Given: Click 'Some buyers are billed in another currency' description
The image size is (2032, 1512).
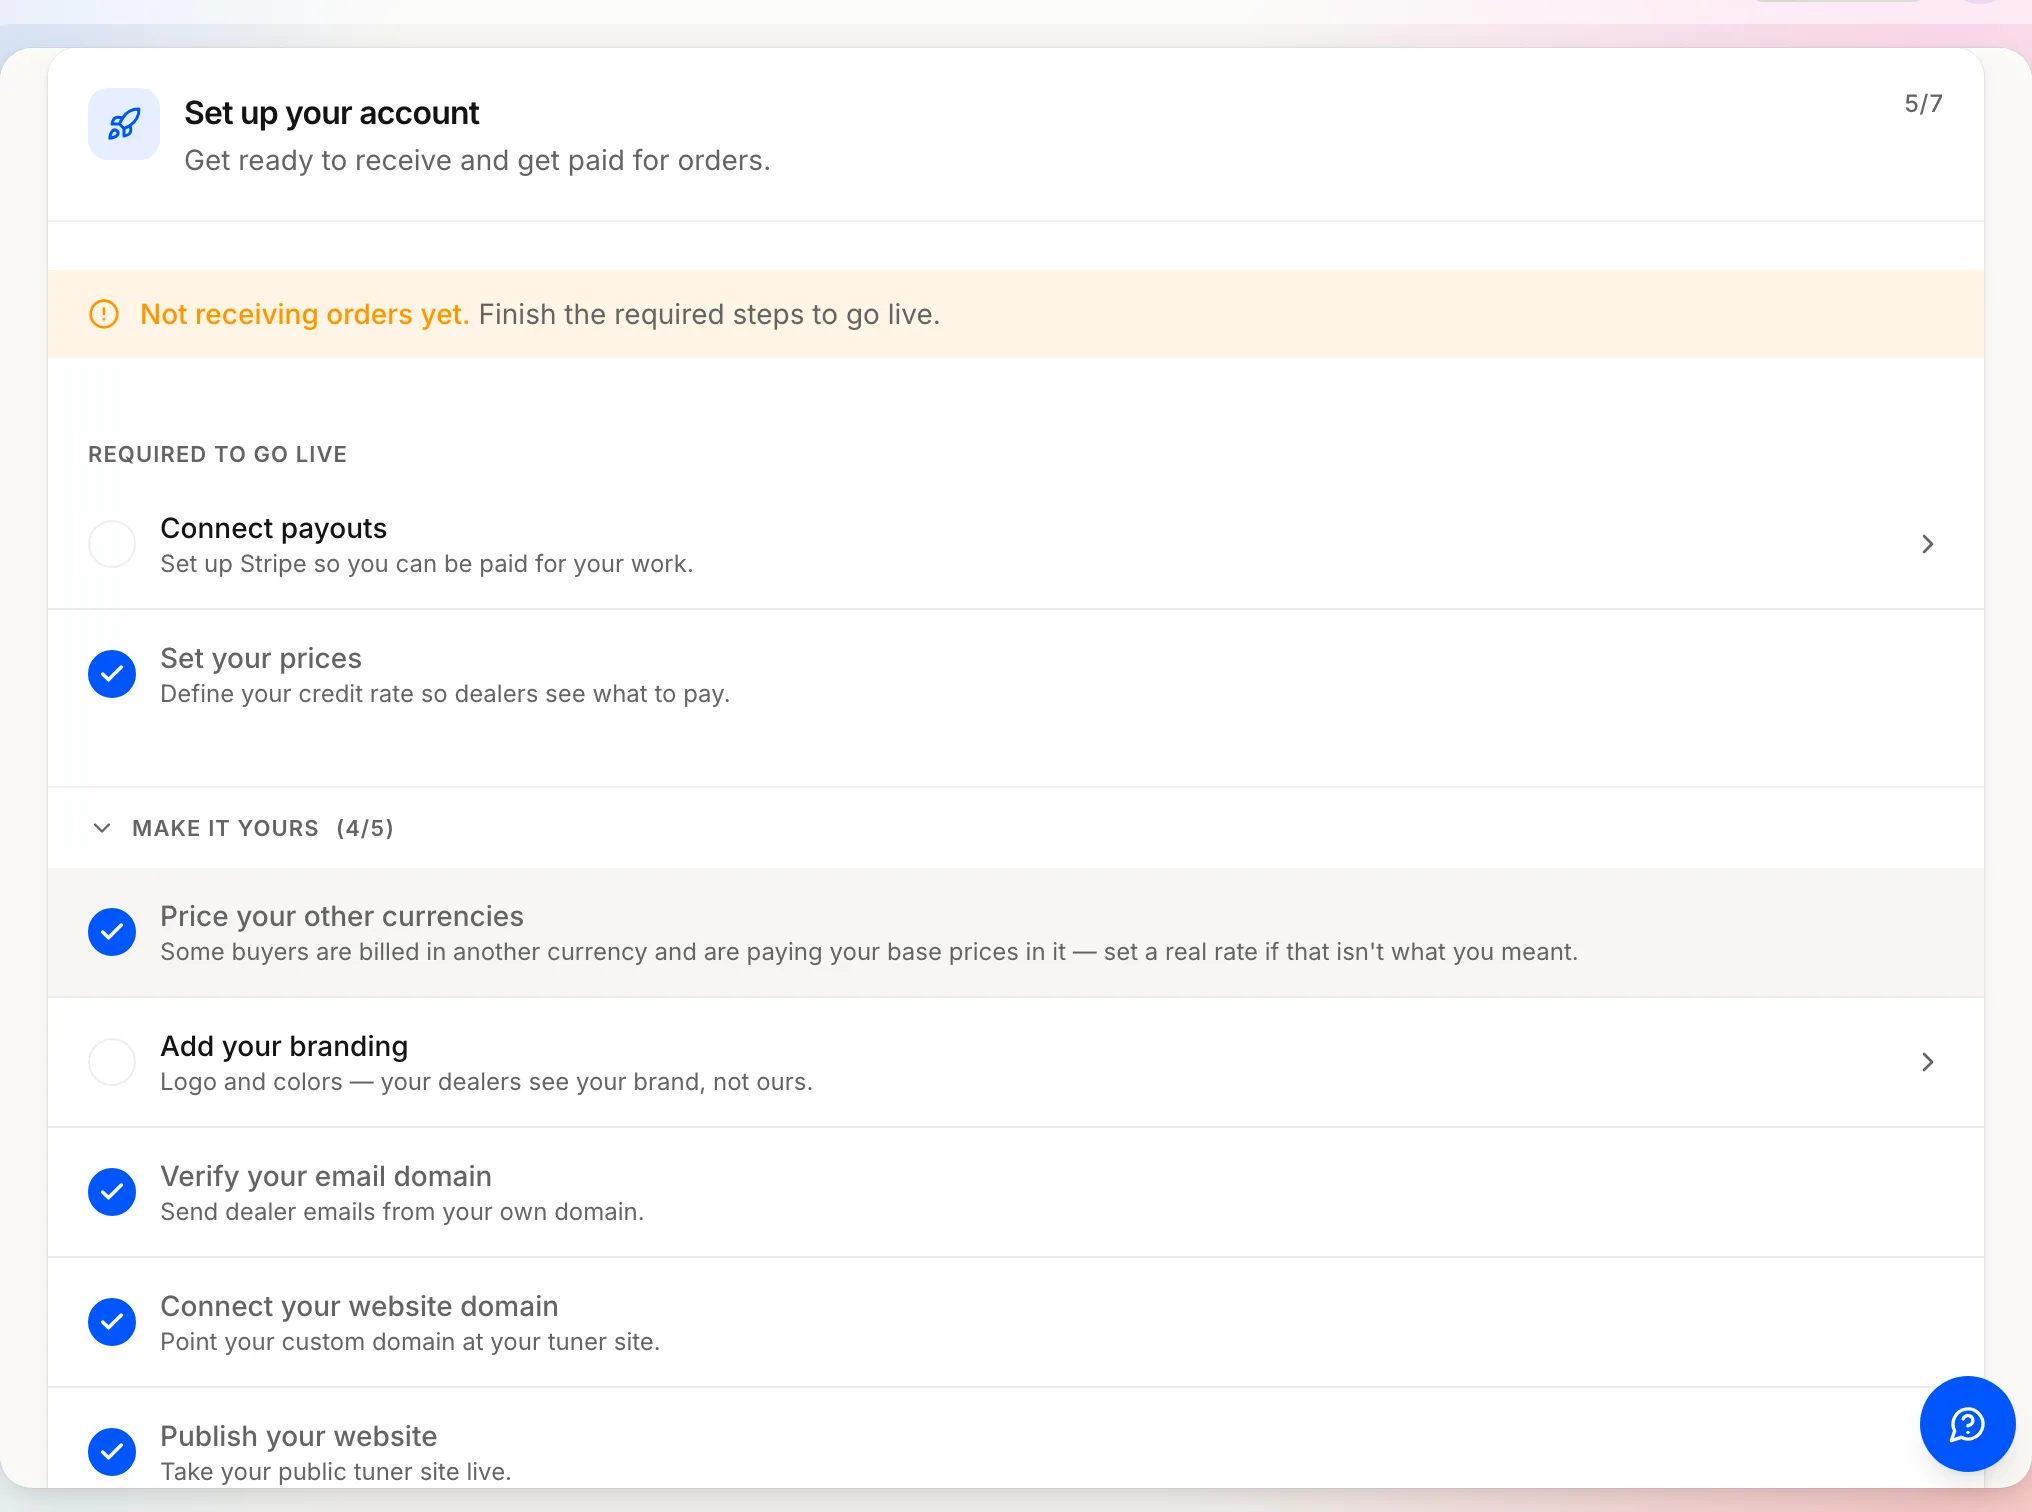Looking at the screenshot, I should 869,952.
